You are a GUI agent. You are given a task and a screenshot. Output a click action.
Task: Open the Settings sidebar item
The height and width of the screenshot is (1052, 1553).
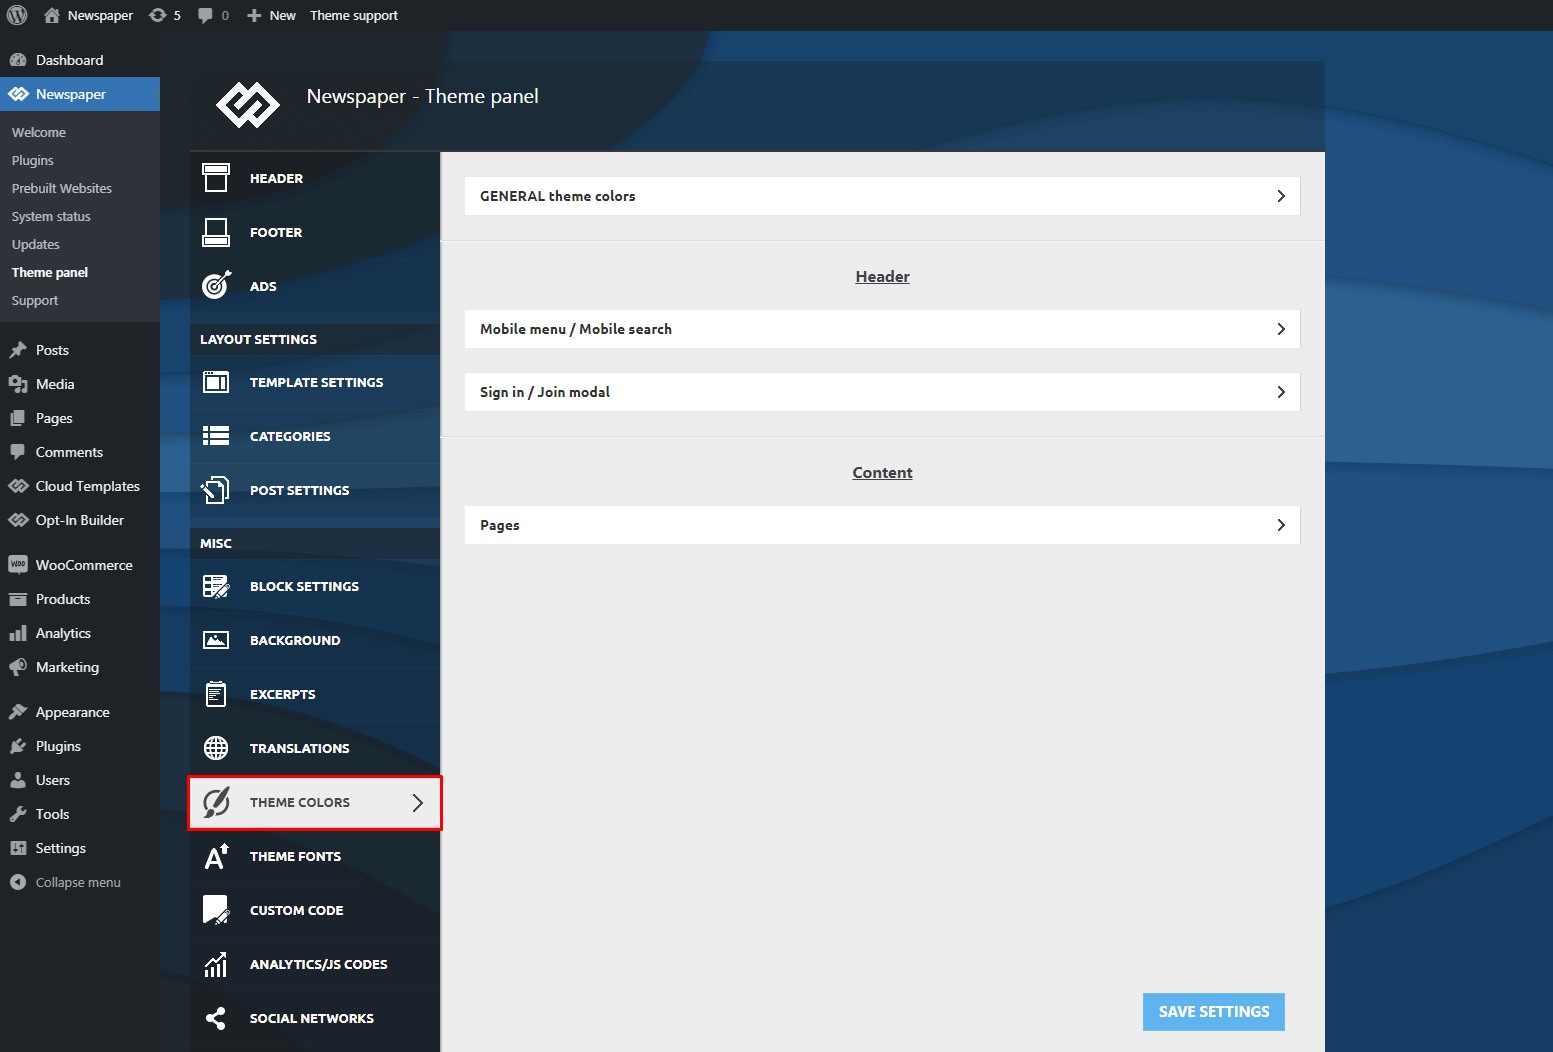click(80, 848)
